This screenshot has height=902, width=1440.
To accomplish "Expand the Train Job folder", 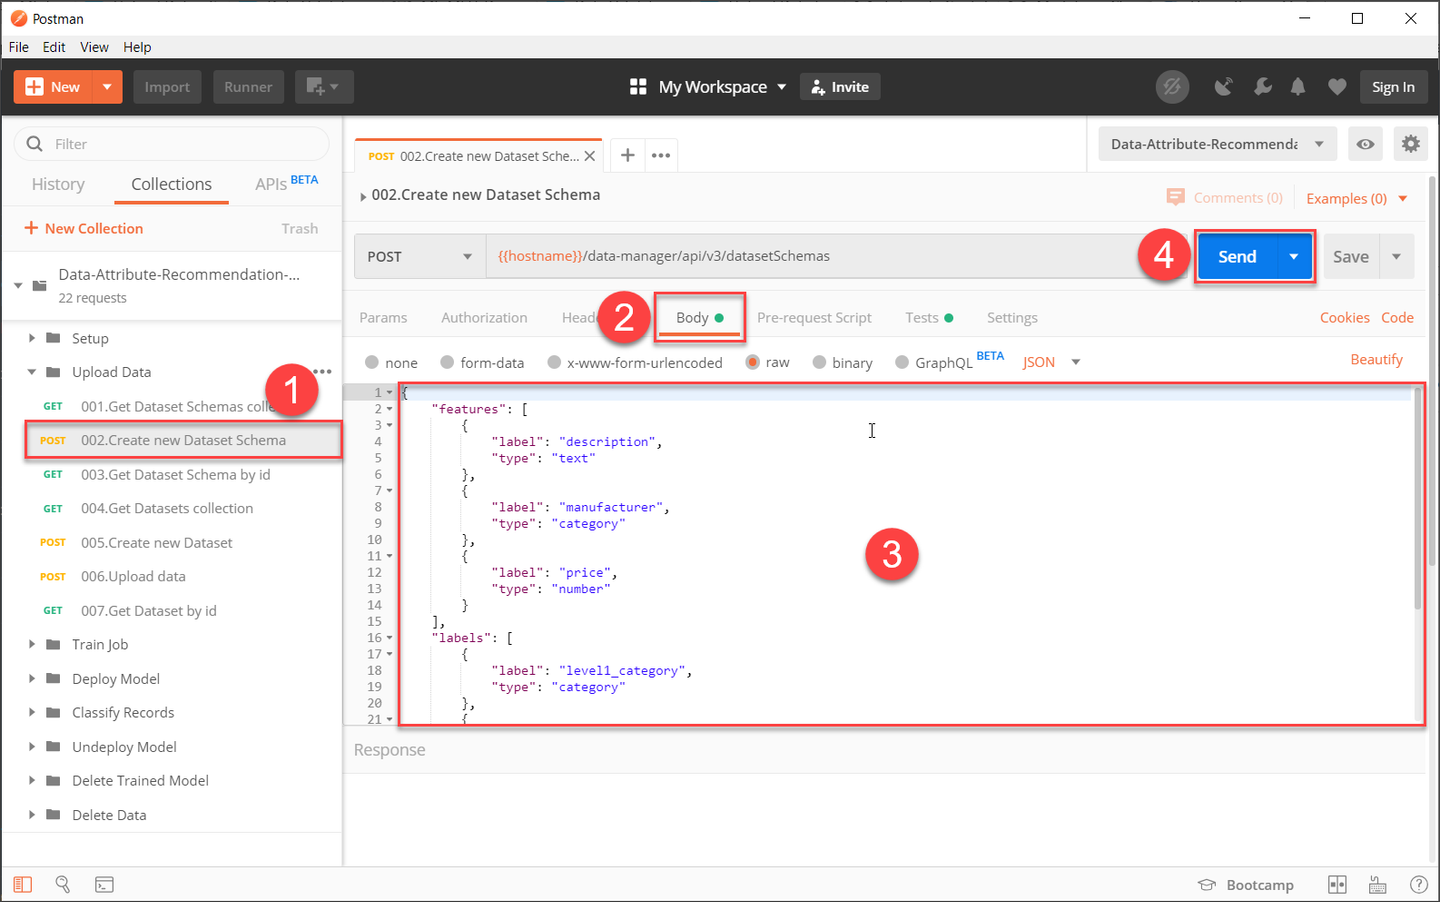I will click(x=31, y=644).
